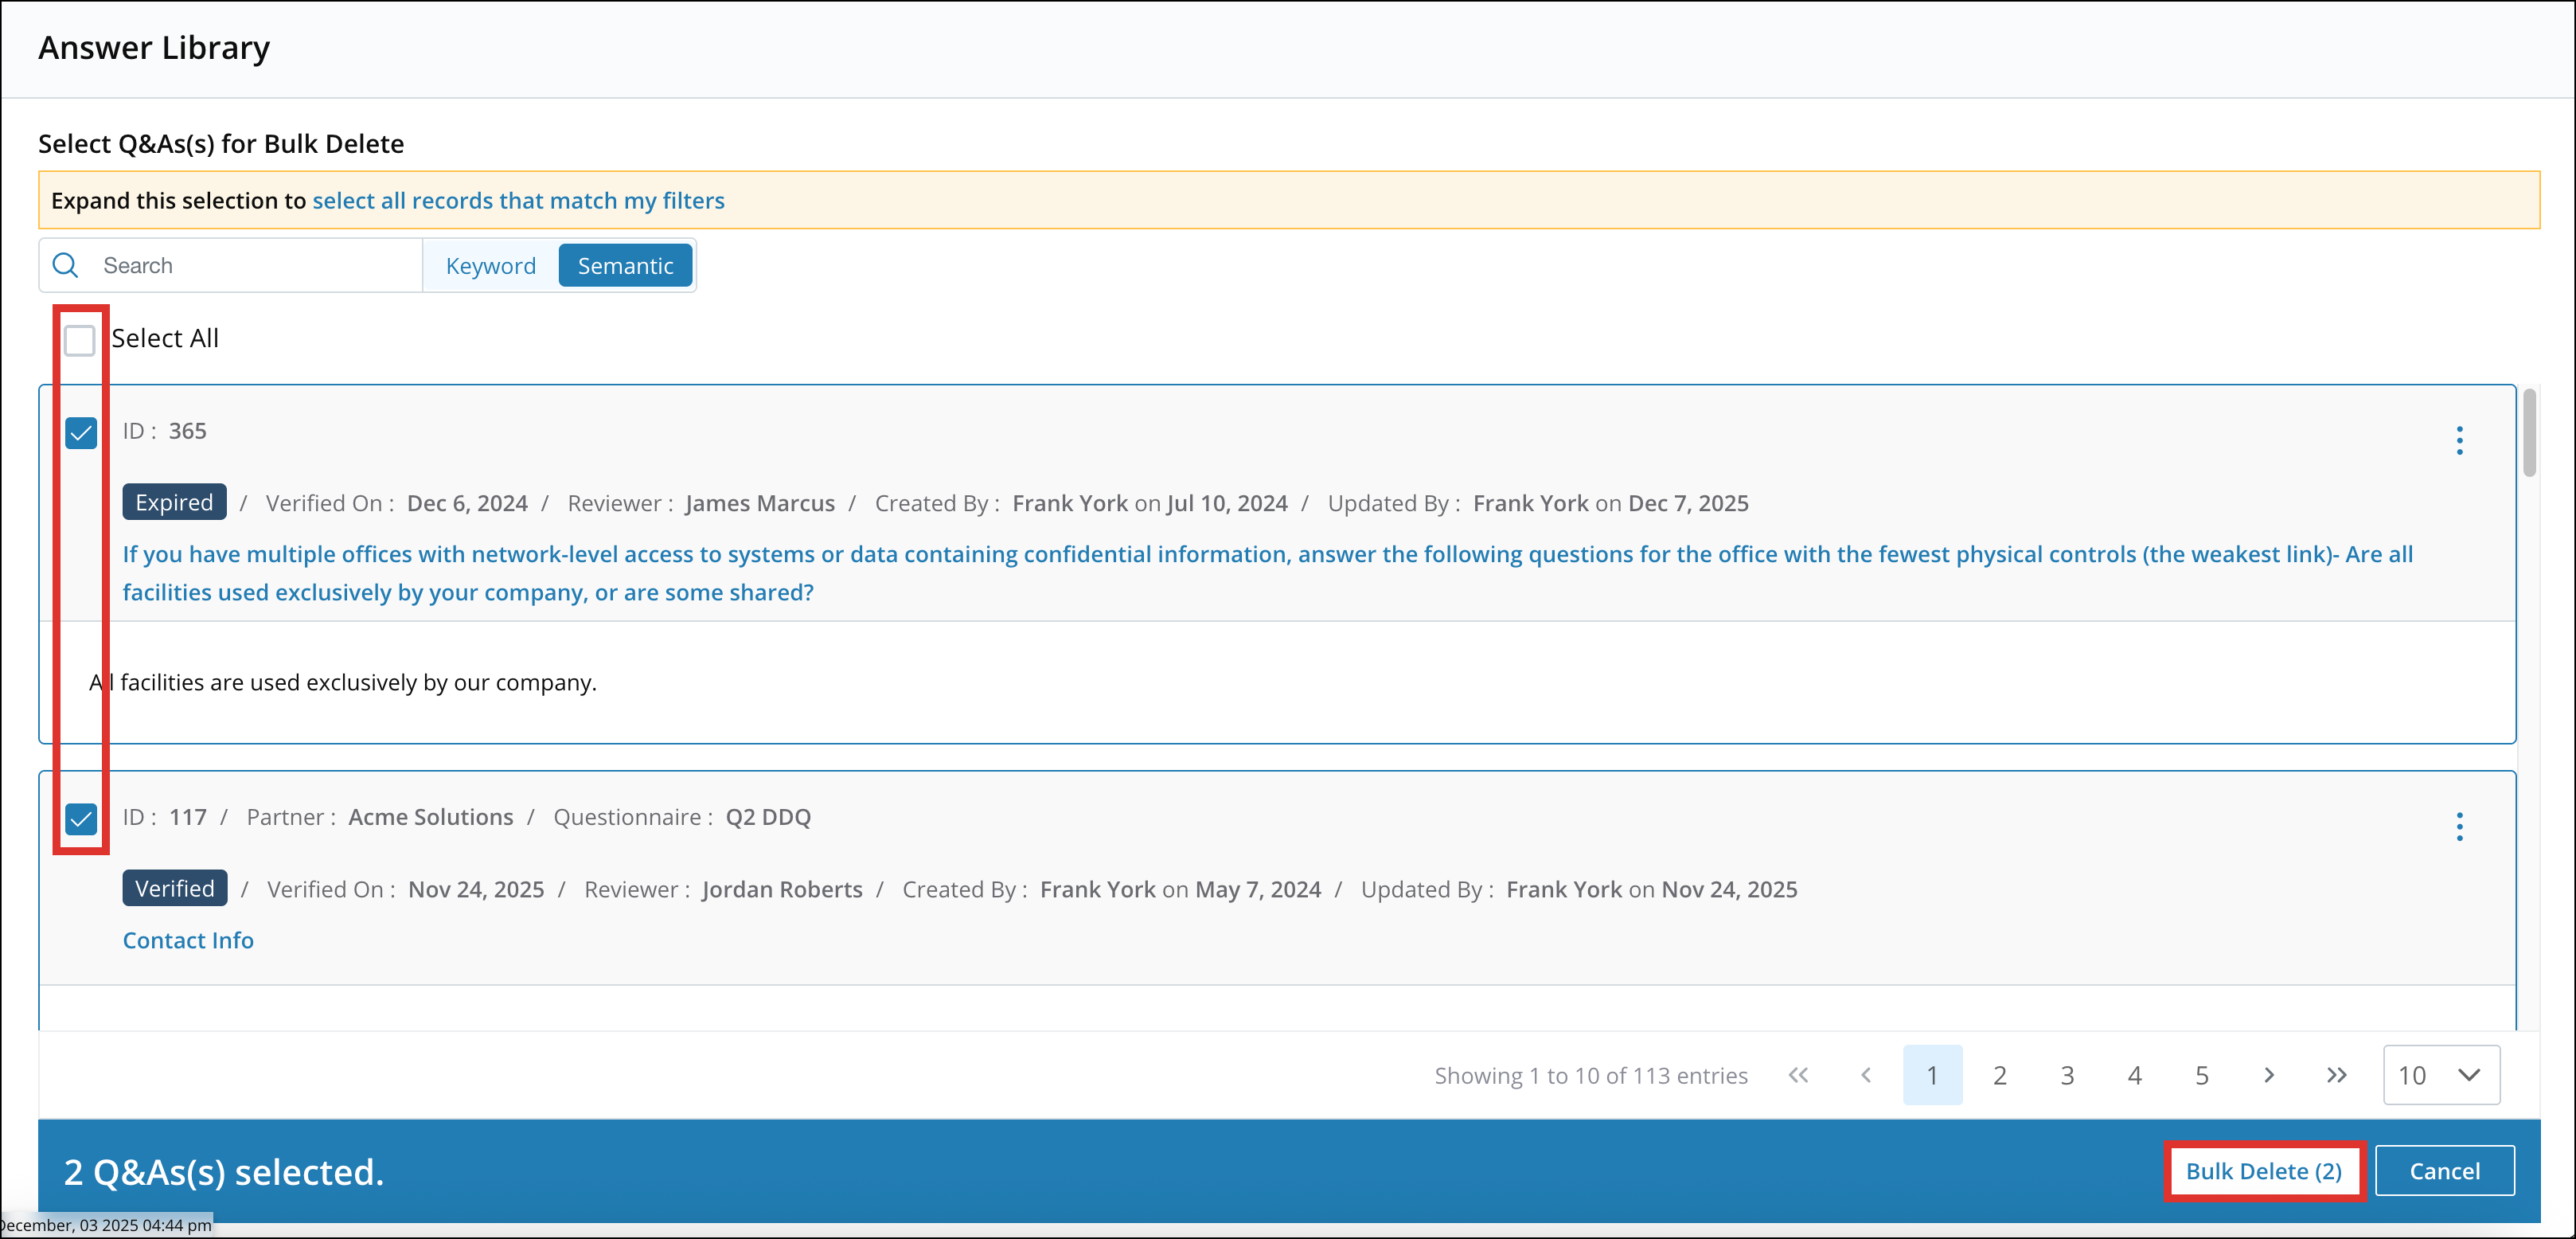Open the kebab menu for Q&A ID 365
This screenshot has height=1239, width=2576.
tap(2460, 440)
